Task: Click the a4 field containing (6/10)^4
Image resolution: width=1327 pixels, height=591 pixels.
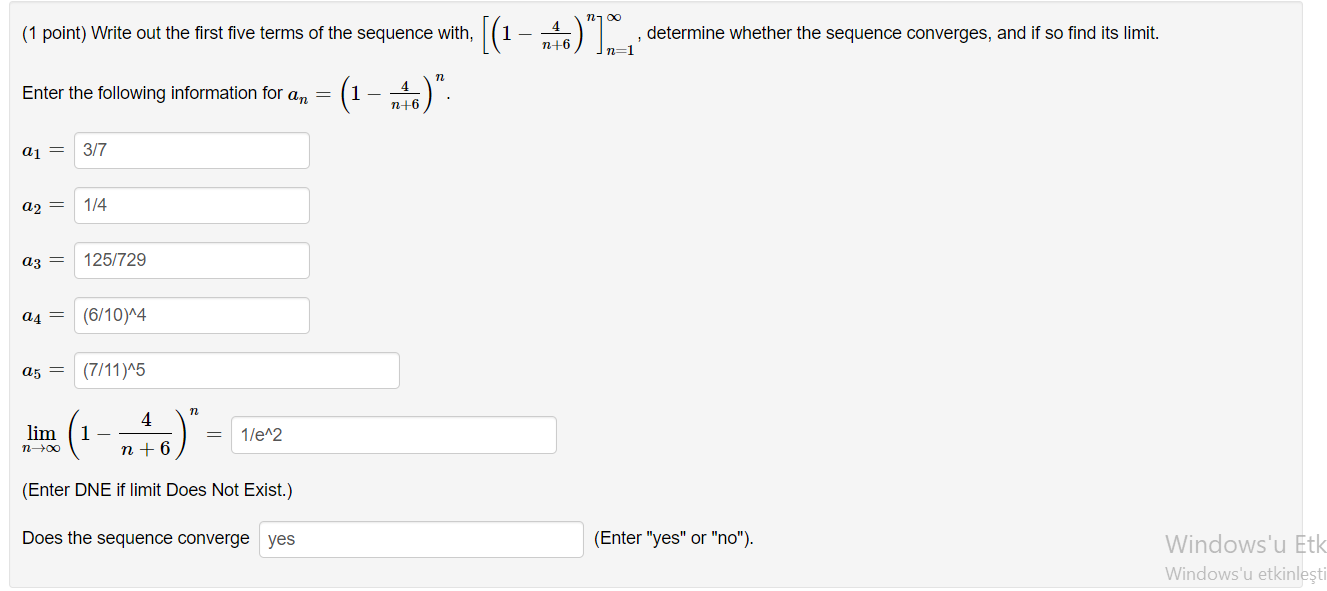Action: [192, 315]
